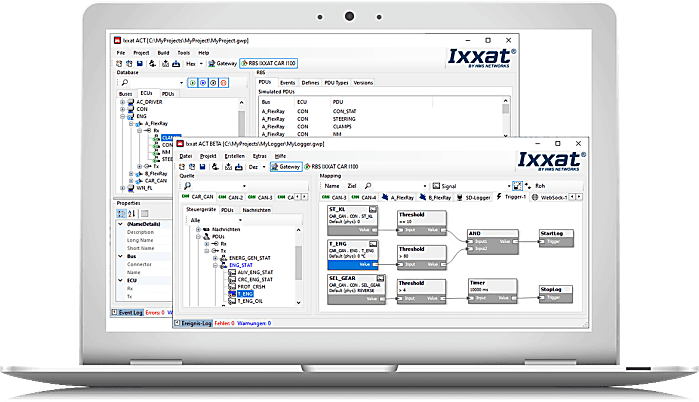Expand the WN_FL tree node

tap(122, 188)
